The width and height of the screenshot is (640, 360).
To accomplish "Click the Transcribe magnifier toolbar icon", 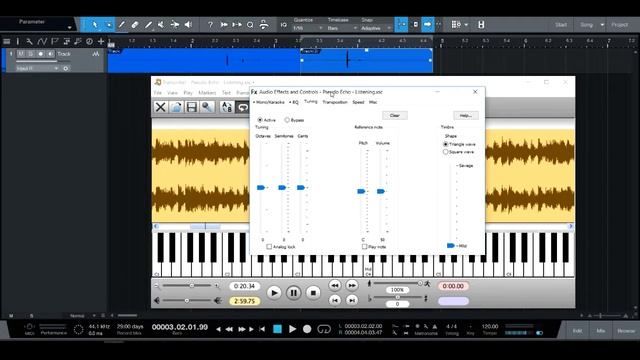I will click(207, 107).
